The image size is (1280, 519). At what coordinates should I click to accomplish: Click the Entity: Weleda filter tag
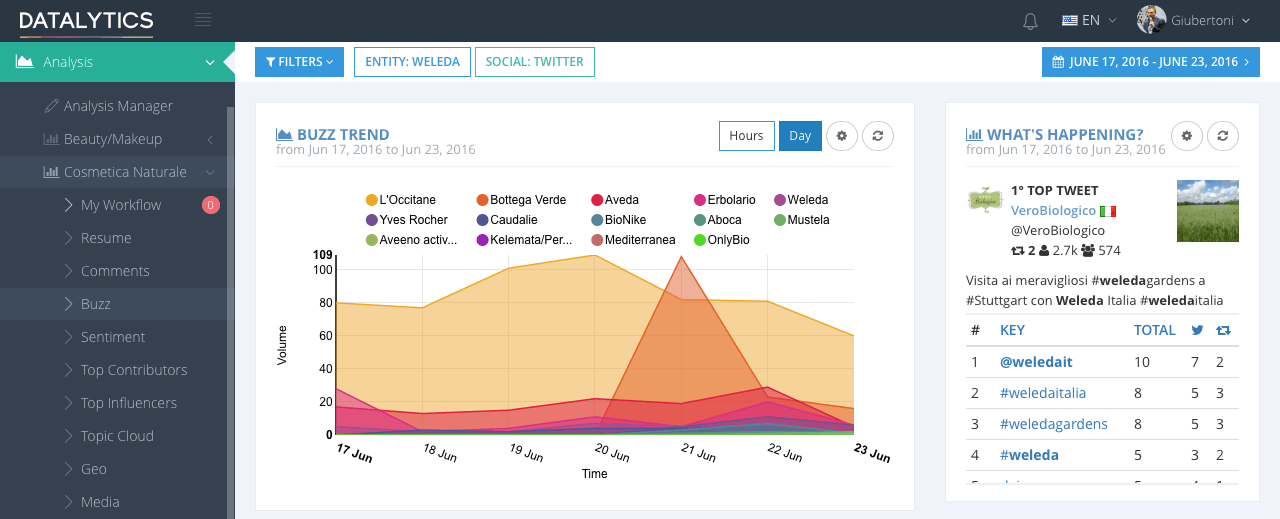[412, 62]
